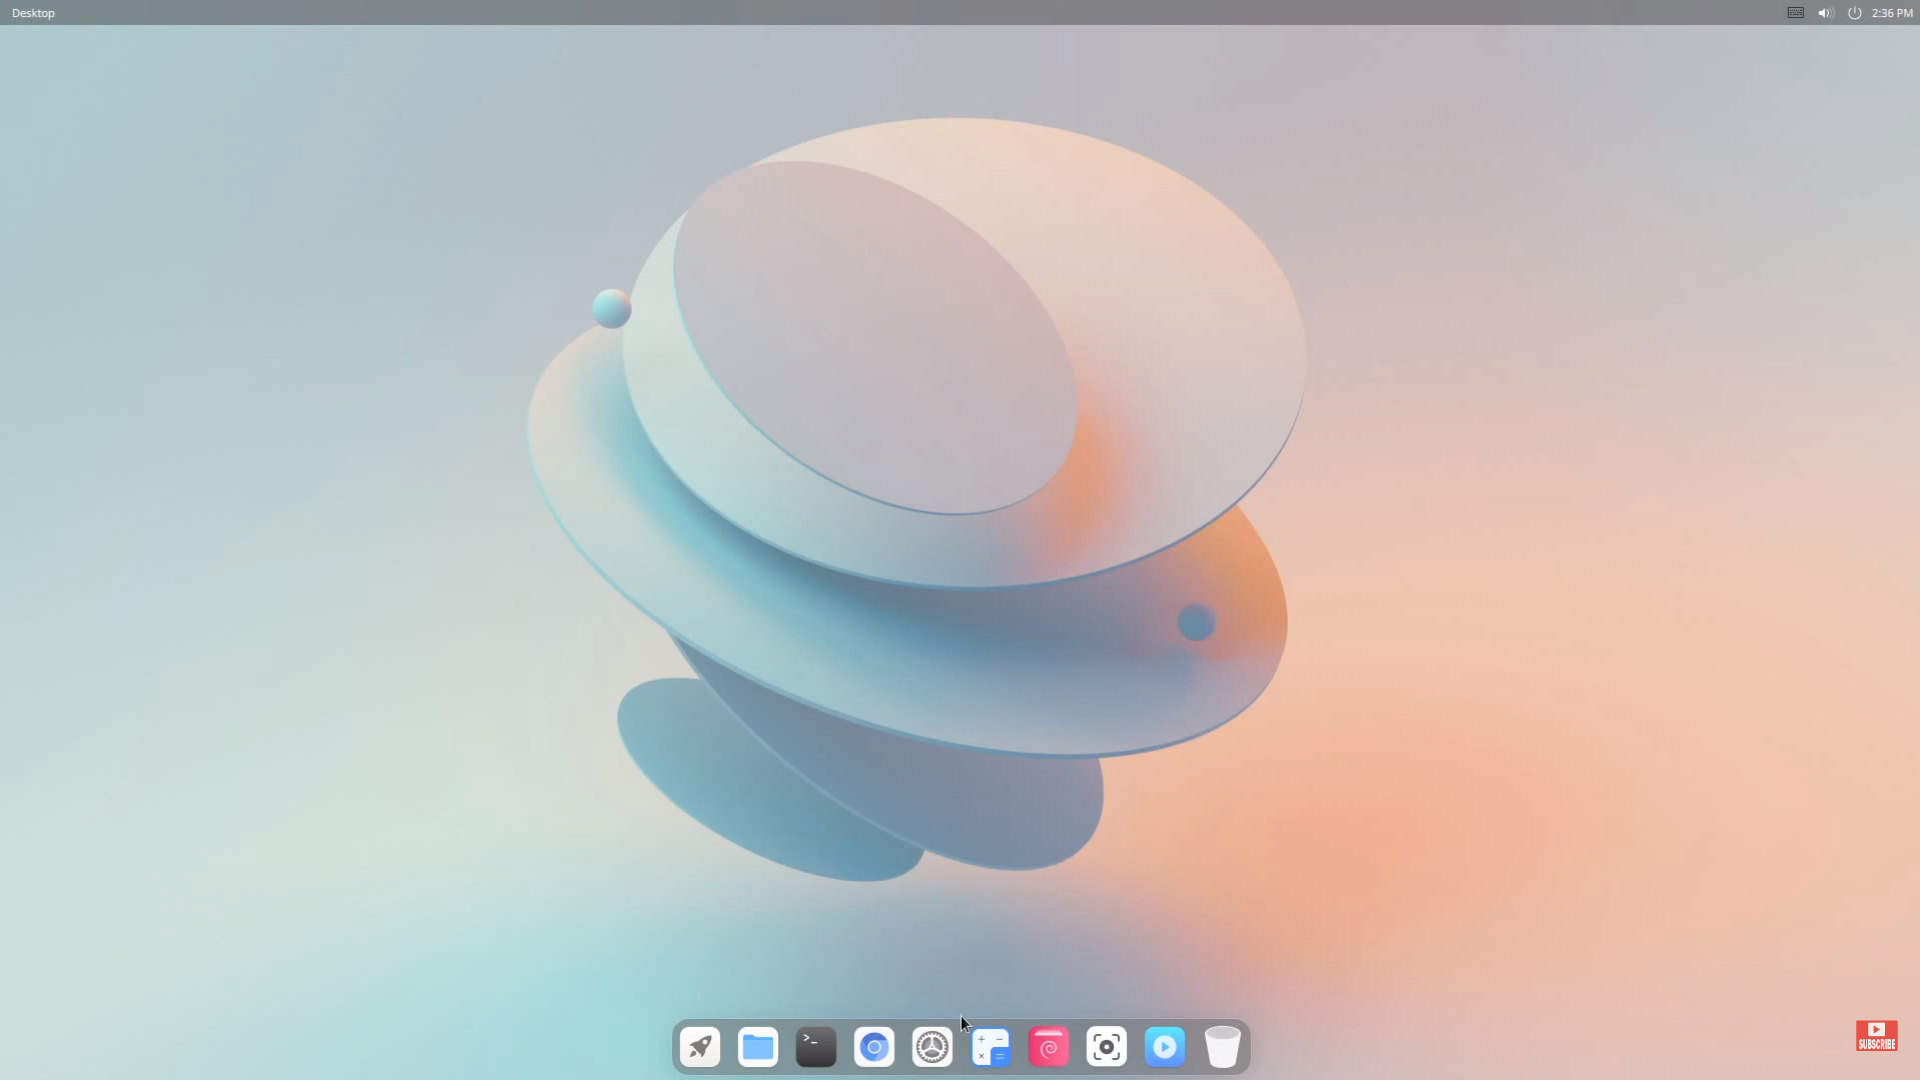1920x1080 pixels.
Task: Open the rocket Launcher in the dock
Action: pos(700,1047)
